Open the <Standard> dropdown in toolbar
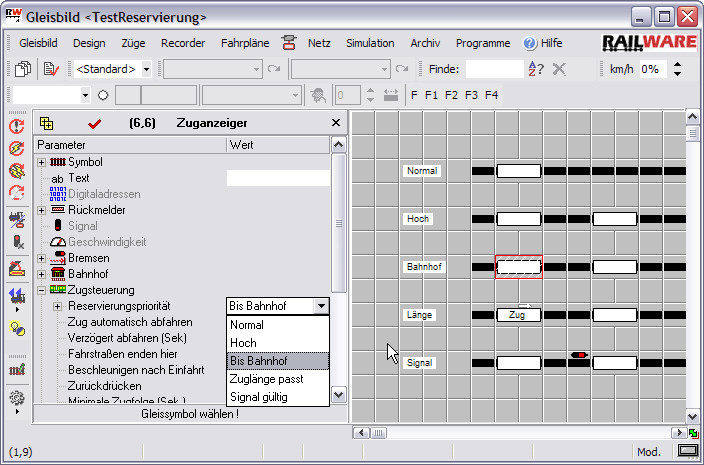The height and width of the screenshot is (465, 704). click(146, 70)
